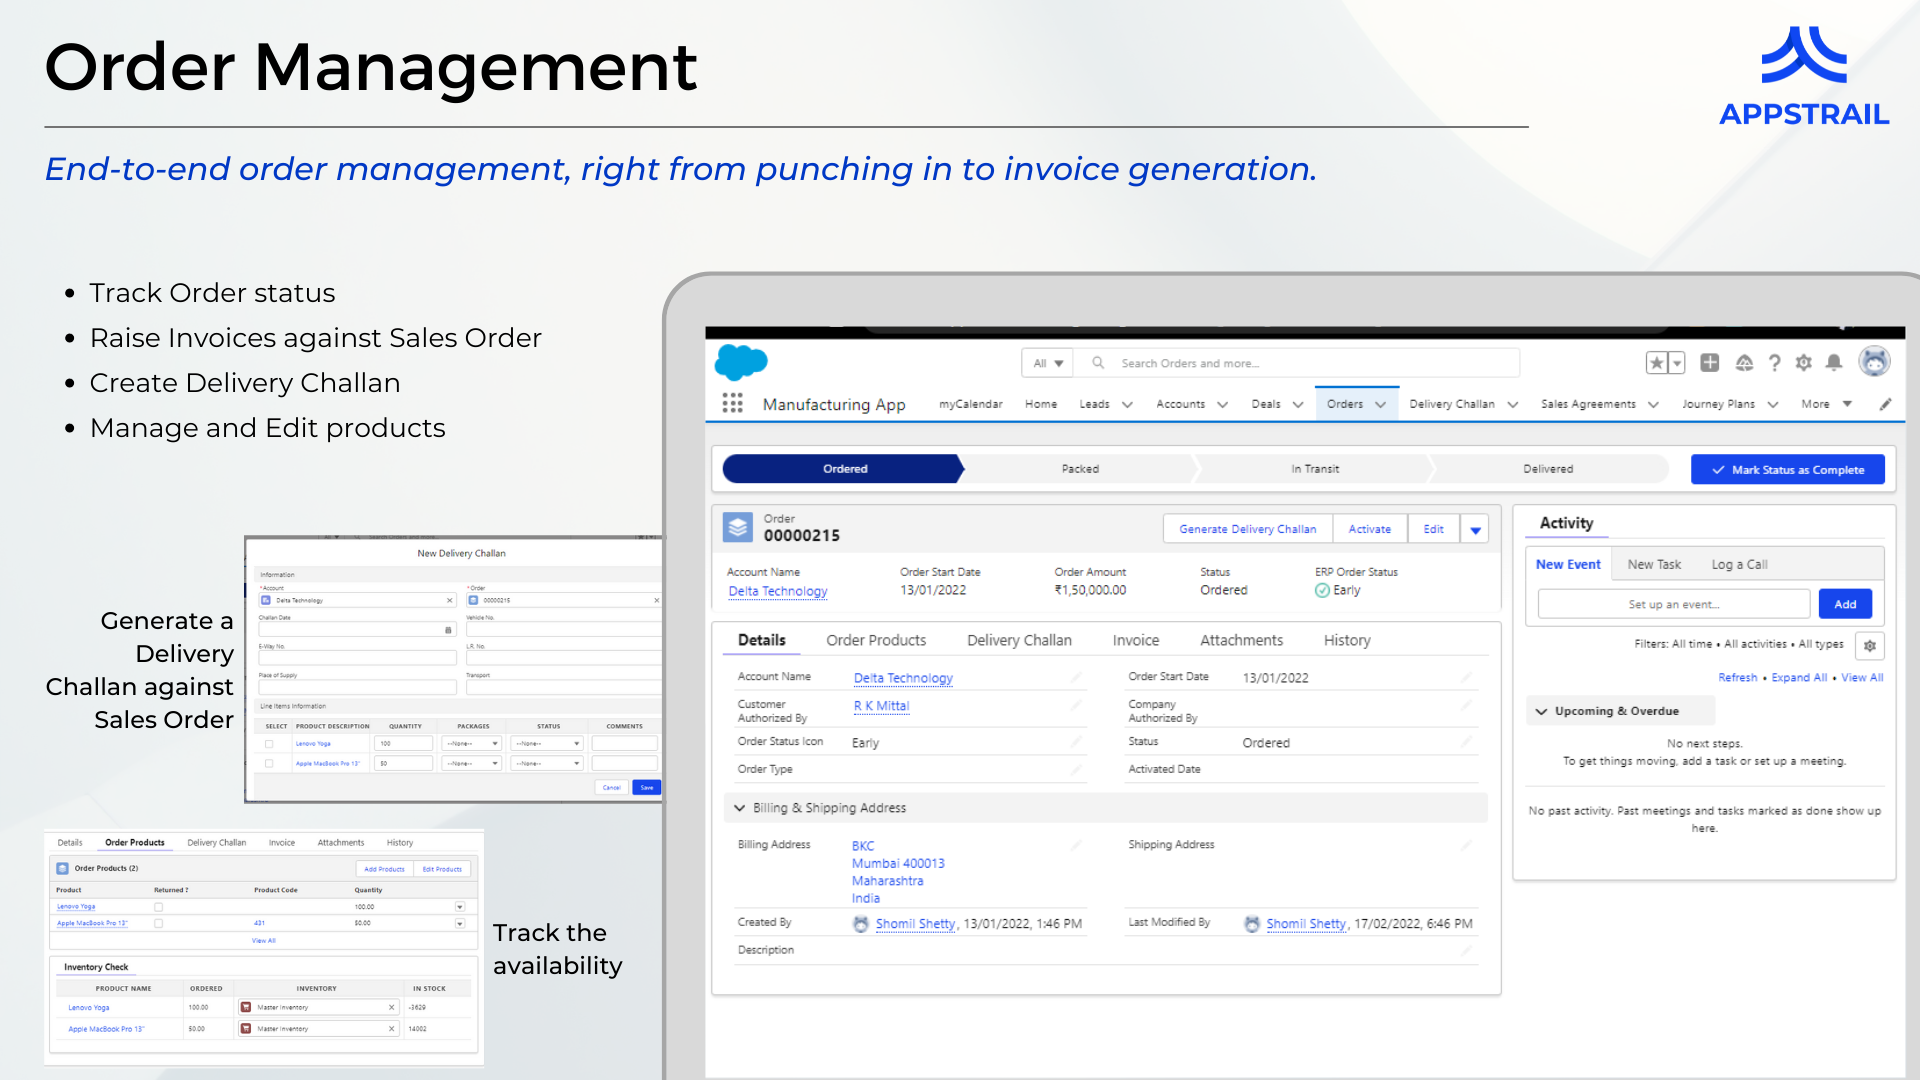Image resolution: width=1920 pixels, height=1080 pixels.
Task: Open Packages dropdown for Lenovo Yoga row
Action: click(x=472, y=744)
